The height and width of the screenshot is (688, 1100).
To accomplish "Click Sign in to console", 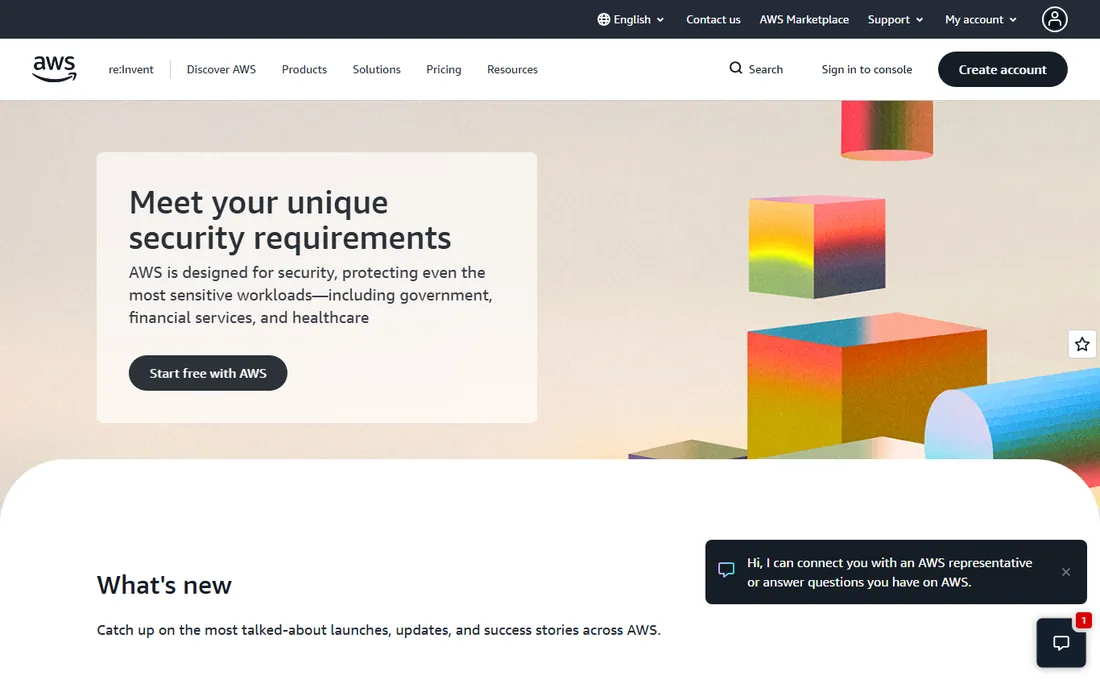I will 866,69.
